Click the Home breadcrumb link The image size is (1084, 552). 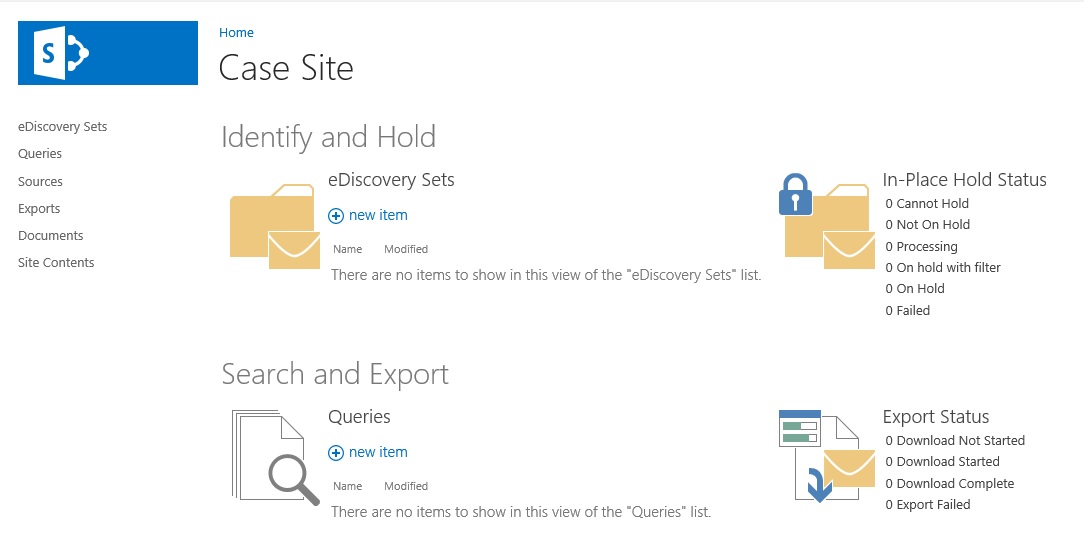tap(236, 33)
